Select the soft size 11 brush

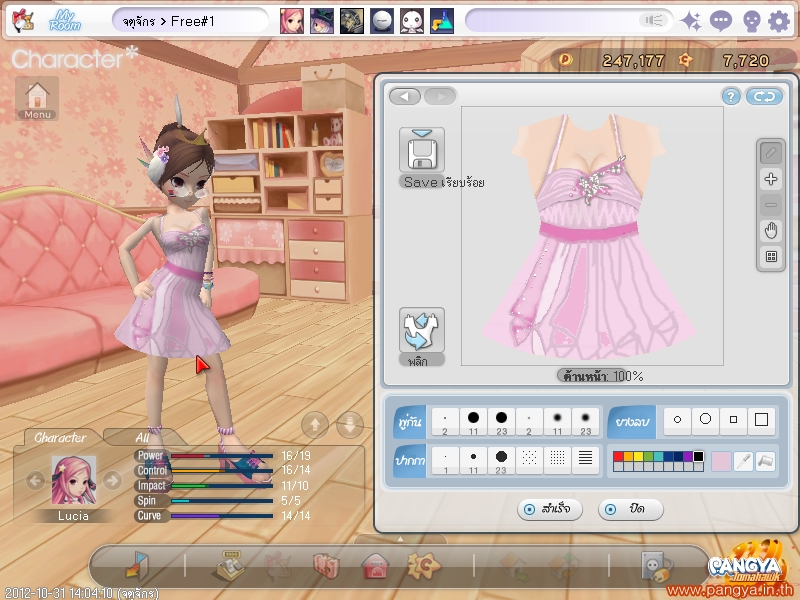pos(557,421)
